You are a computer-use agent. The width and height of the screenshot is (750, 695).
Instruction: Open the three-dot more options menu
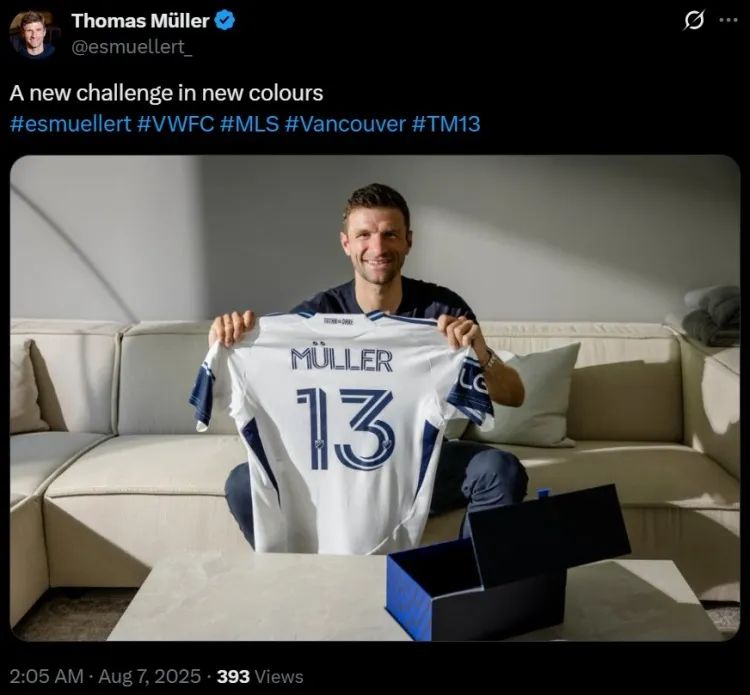coord(728,21)
